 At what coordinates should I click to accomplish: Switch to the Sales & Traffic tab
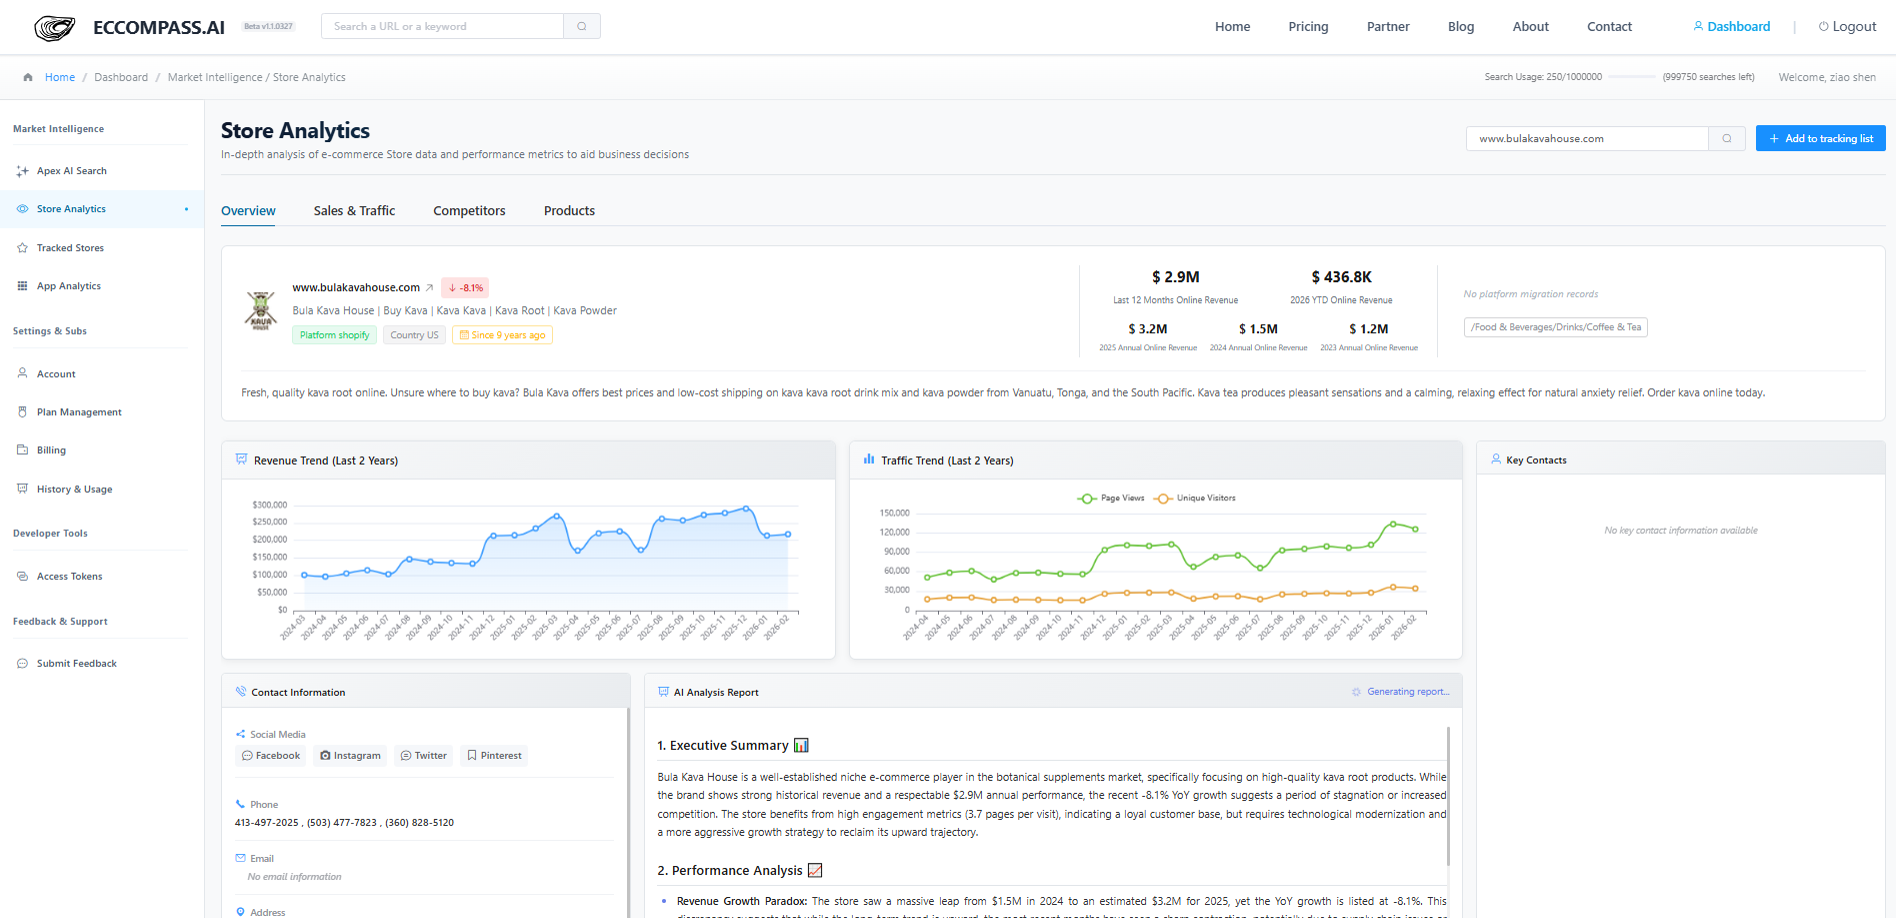tap(354, 211)
